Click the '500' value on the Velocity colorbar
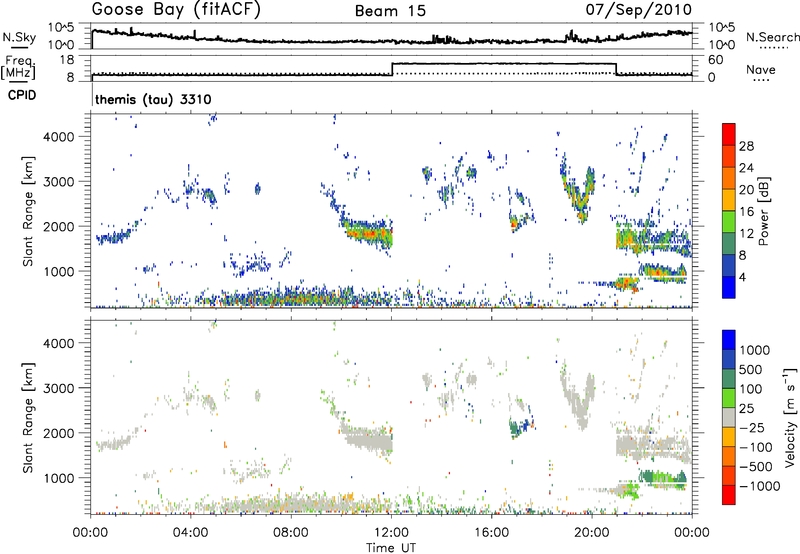800x554 pixels. tap(751, 369)
